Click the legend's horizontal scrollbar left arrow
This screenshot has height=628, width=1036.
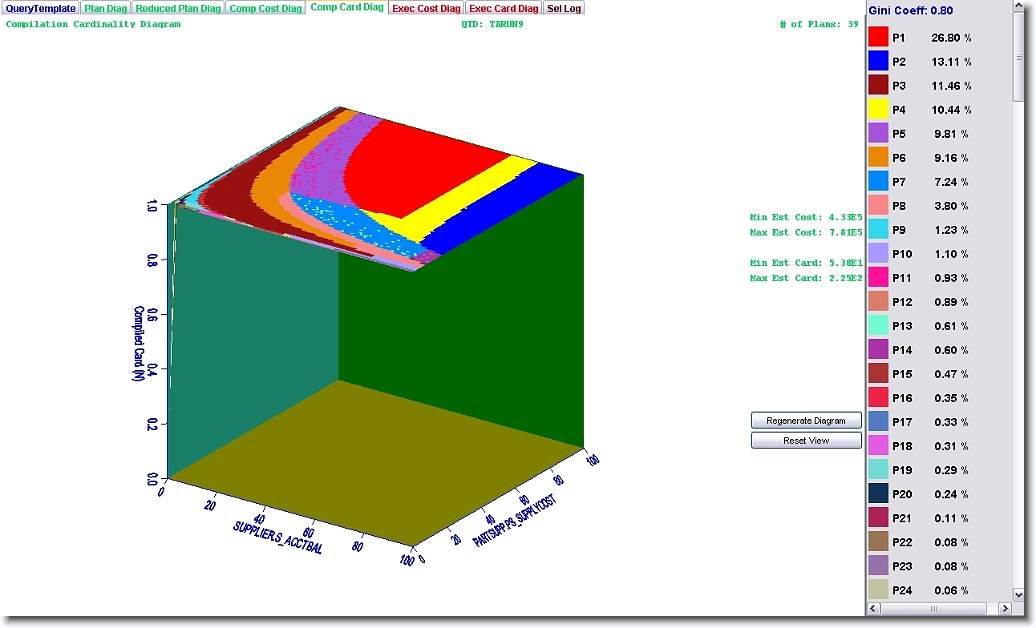[x=875, y=608]
